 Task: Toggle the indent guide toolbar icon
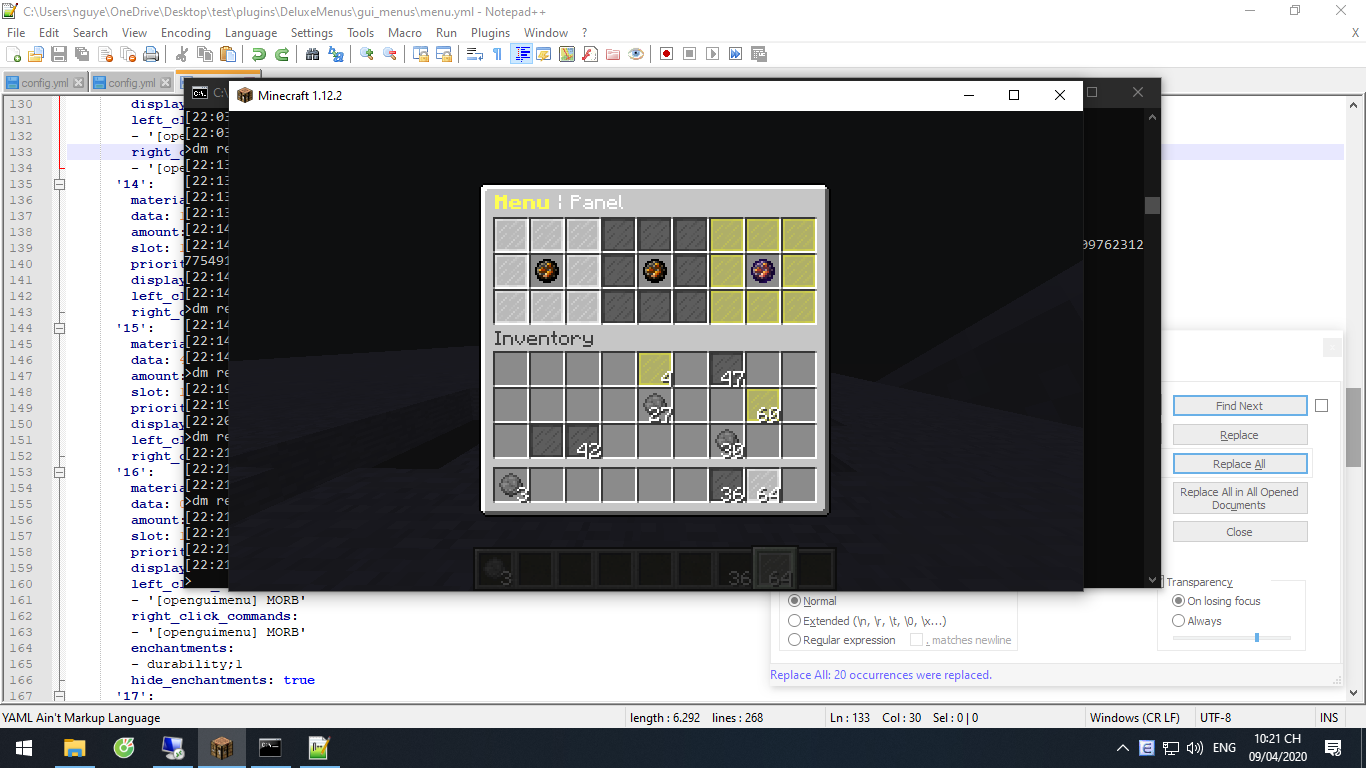click(521, 54)
